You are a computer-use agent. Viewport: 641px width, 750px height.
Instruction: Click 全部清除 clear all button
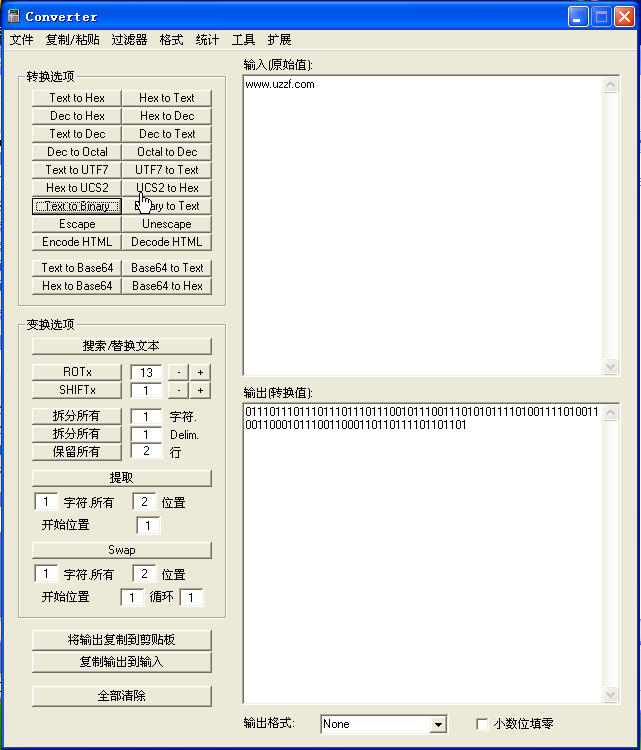[x=122, y=696]
